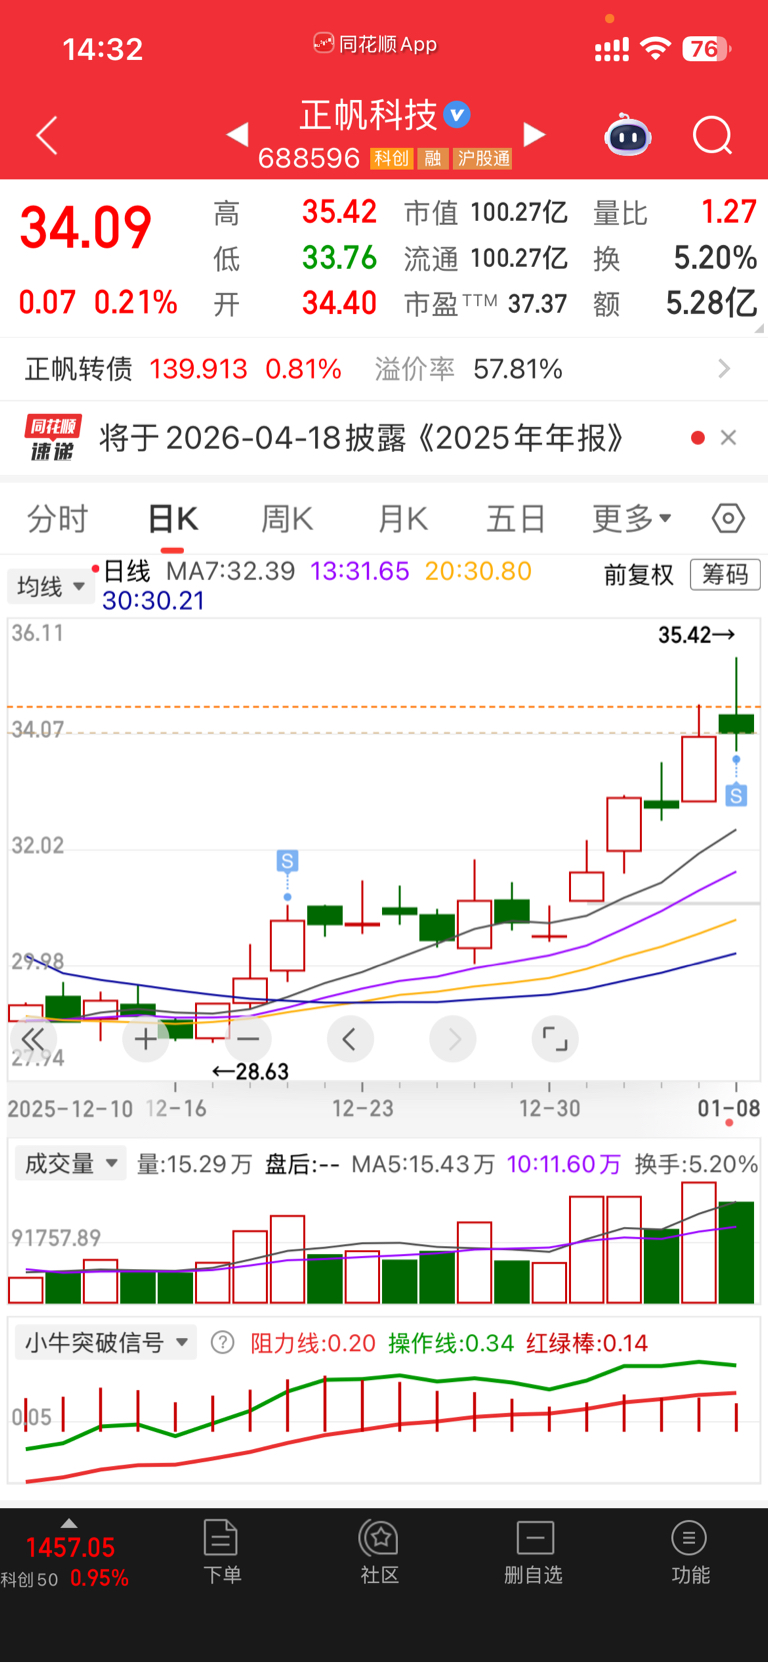Image resolution: width=768 pixels, height=1663 pixels.
Task: Tap the blue verified badge next to 正帆科技
Action: coord(457,115)
